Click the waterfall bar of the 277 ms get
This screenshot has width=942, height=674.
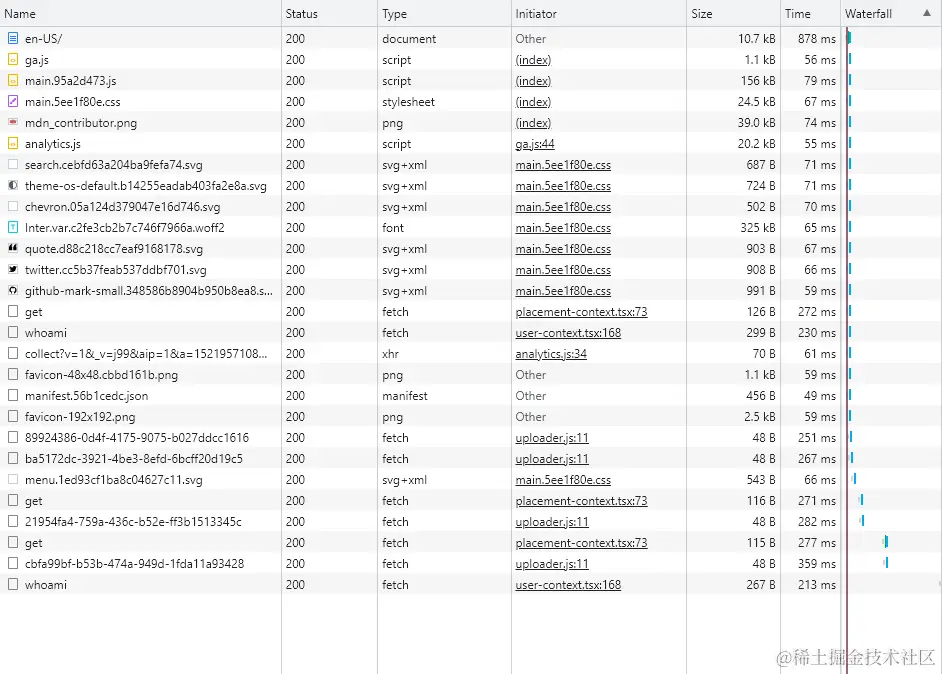(886, 542)
